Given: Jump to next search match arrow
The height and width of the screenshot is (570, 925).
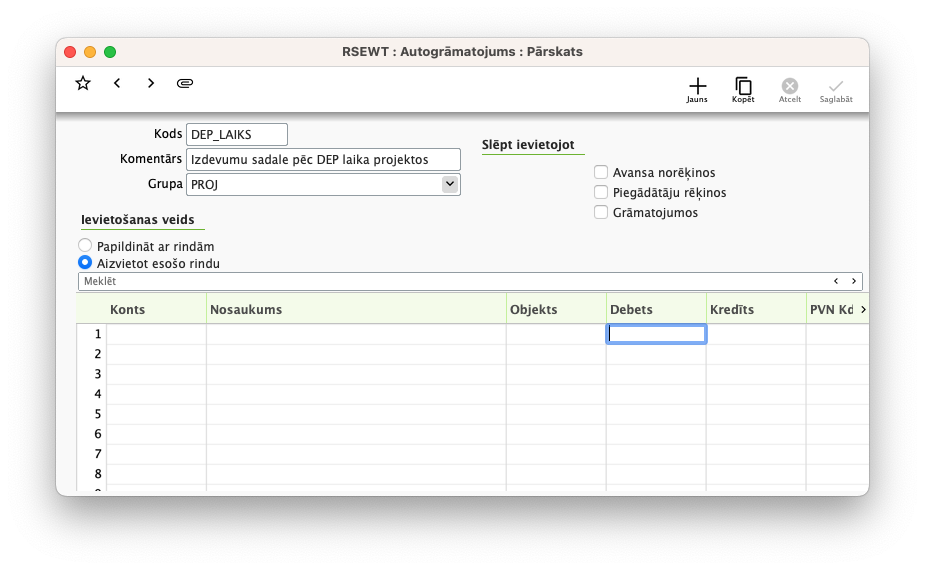Looking at the screenshot, I should pos(854,281).
